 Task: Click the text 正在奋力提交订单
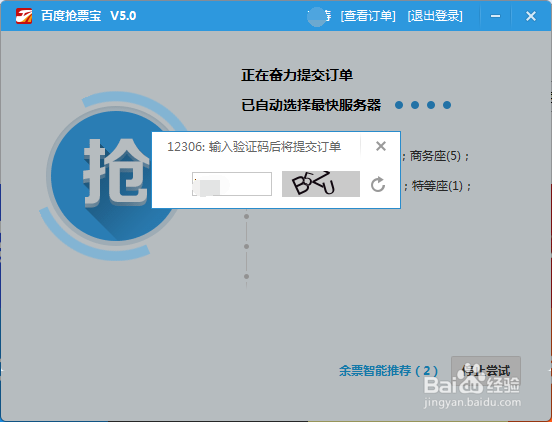coord(297,75)
